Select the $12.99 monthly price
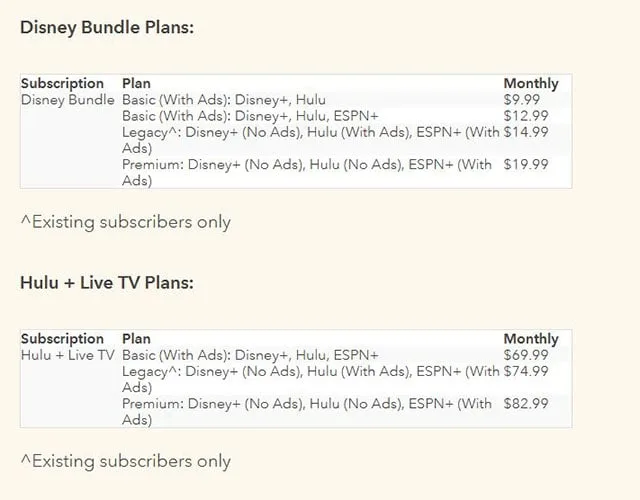 [x=526, y=116]
